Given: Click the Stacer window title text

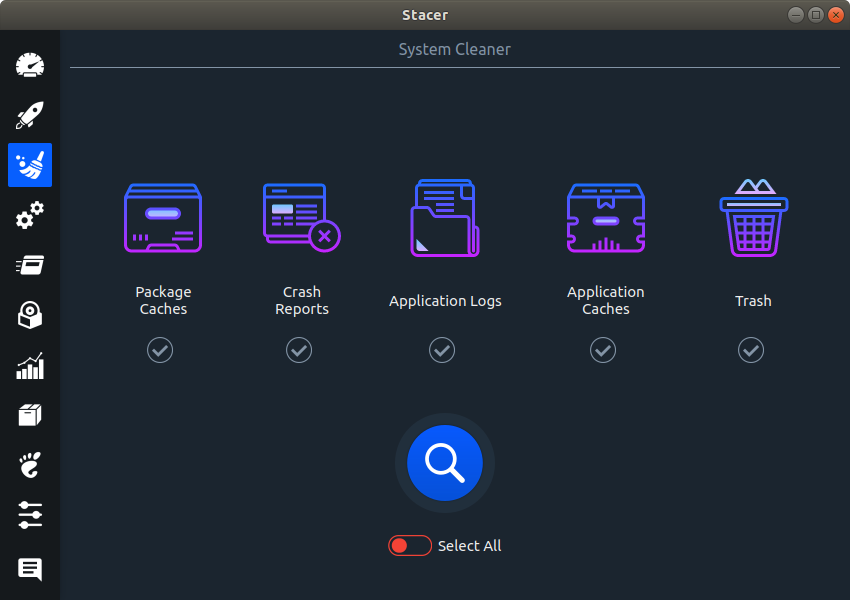Looking at the screenshot, I should (x=425, y=15).
